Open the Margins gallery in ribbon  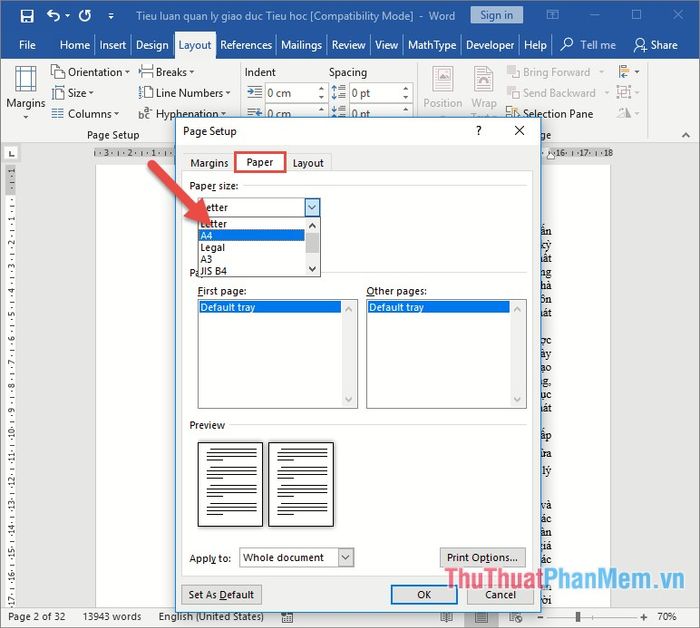pyautogui.click(x=25, y=93)
